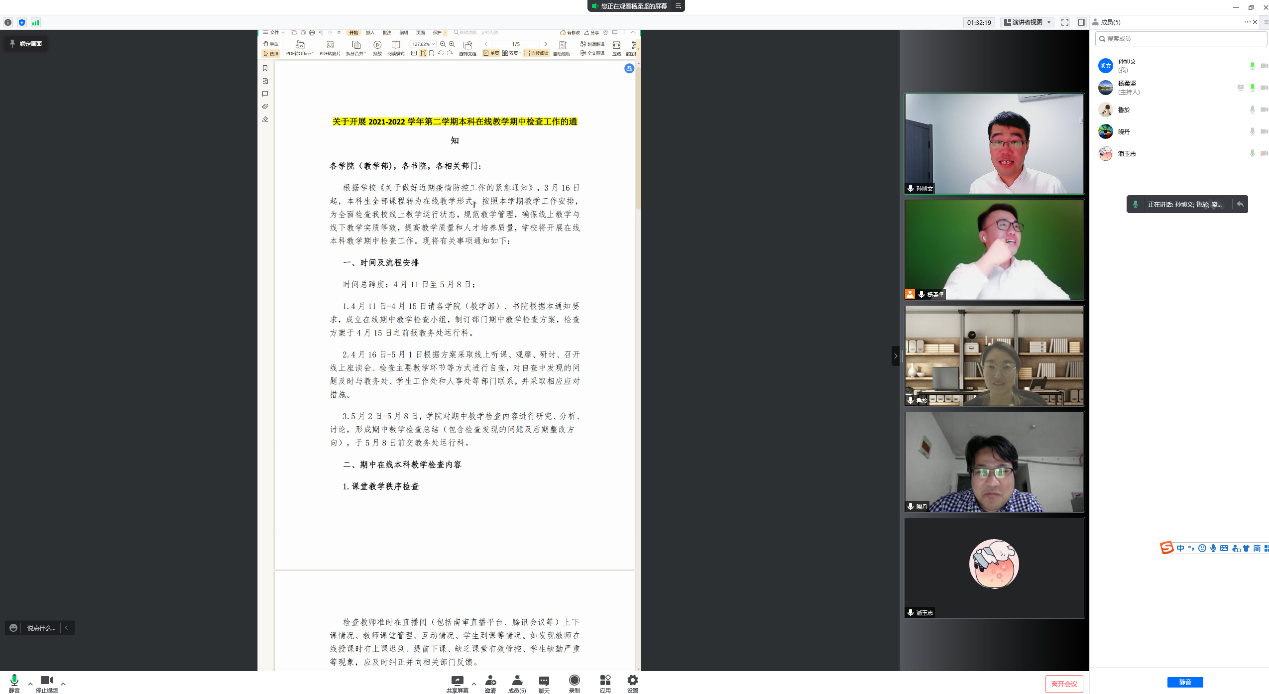Viewport: 1269px width, 694px height.
Task: Click the Share Screen icon
Action: [x=457, y=681]
